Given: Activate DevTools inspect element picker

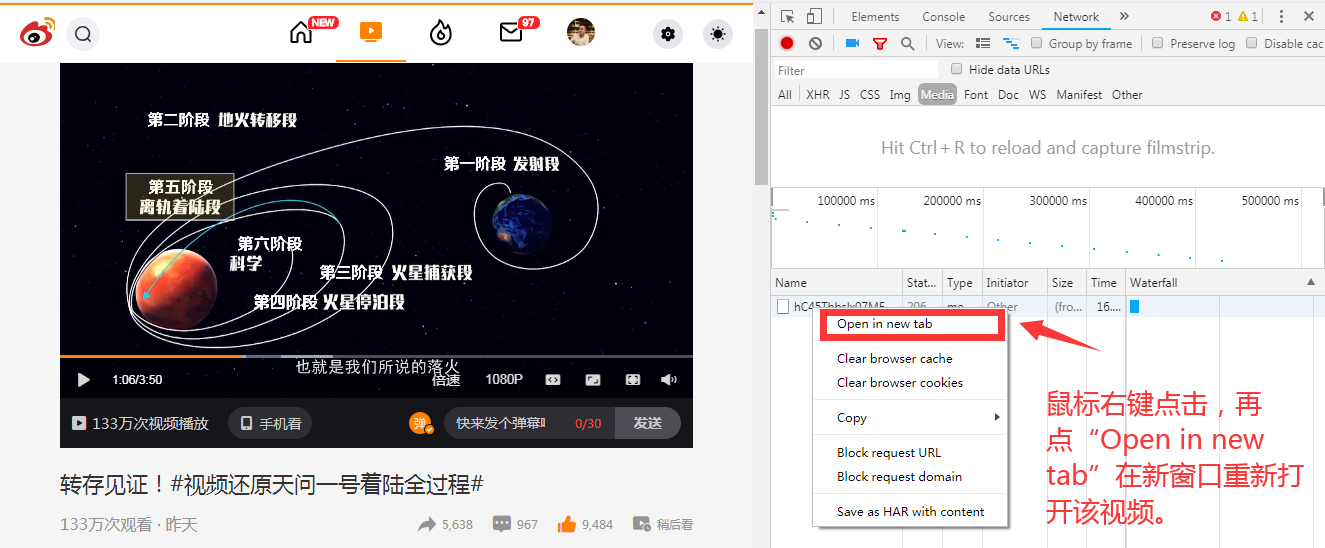Looking at the screenshot, I should pos(788,16).
